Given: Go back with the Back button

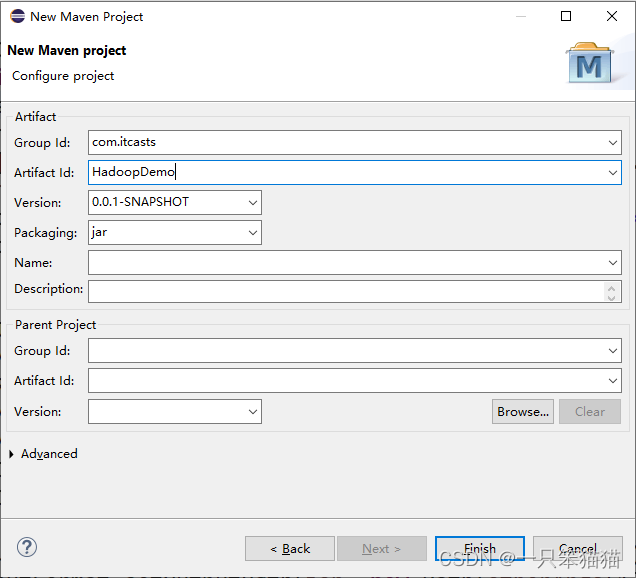Looking at the screenshot, I should pos(290,548).
